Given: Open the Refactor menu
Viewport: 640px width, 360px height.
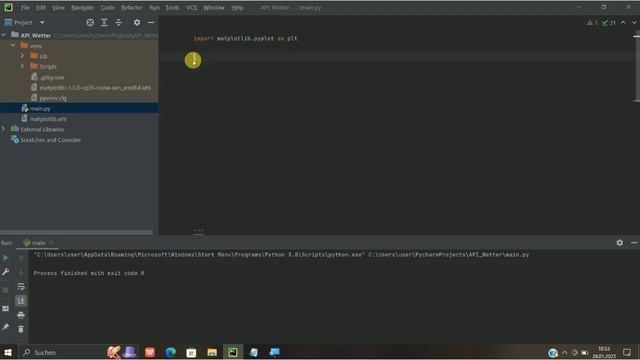Looking at the screenshot, I should pyautogui.click(x=132, y=7).
